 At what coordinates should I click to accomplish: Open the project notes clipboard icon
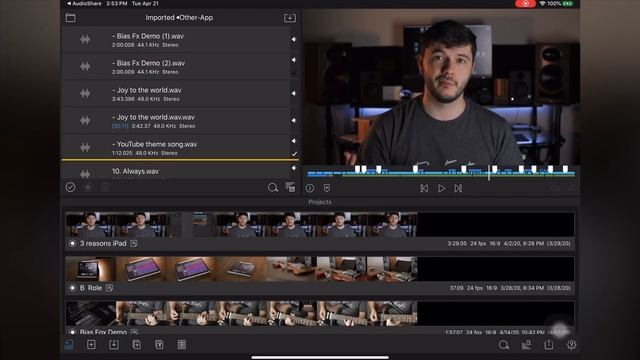182,344
